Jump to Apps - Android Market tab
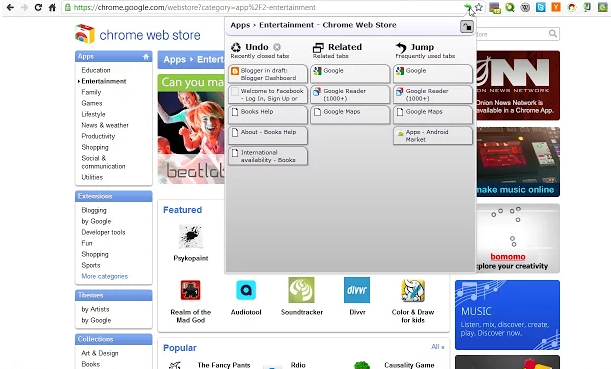Screen dimensions: 611x369 coord(433,136)
